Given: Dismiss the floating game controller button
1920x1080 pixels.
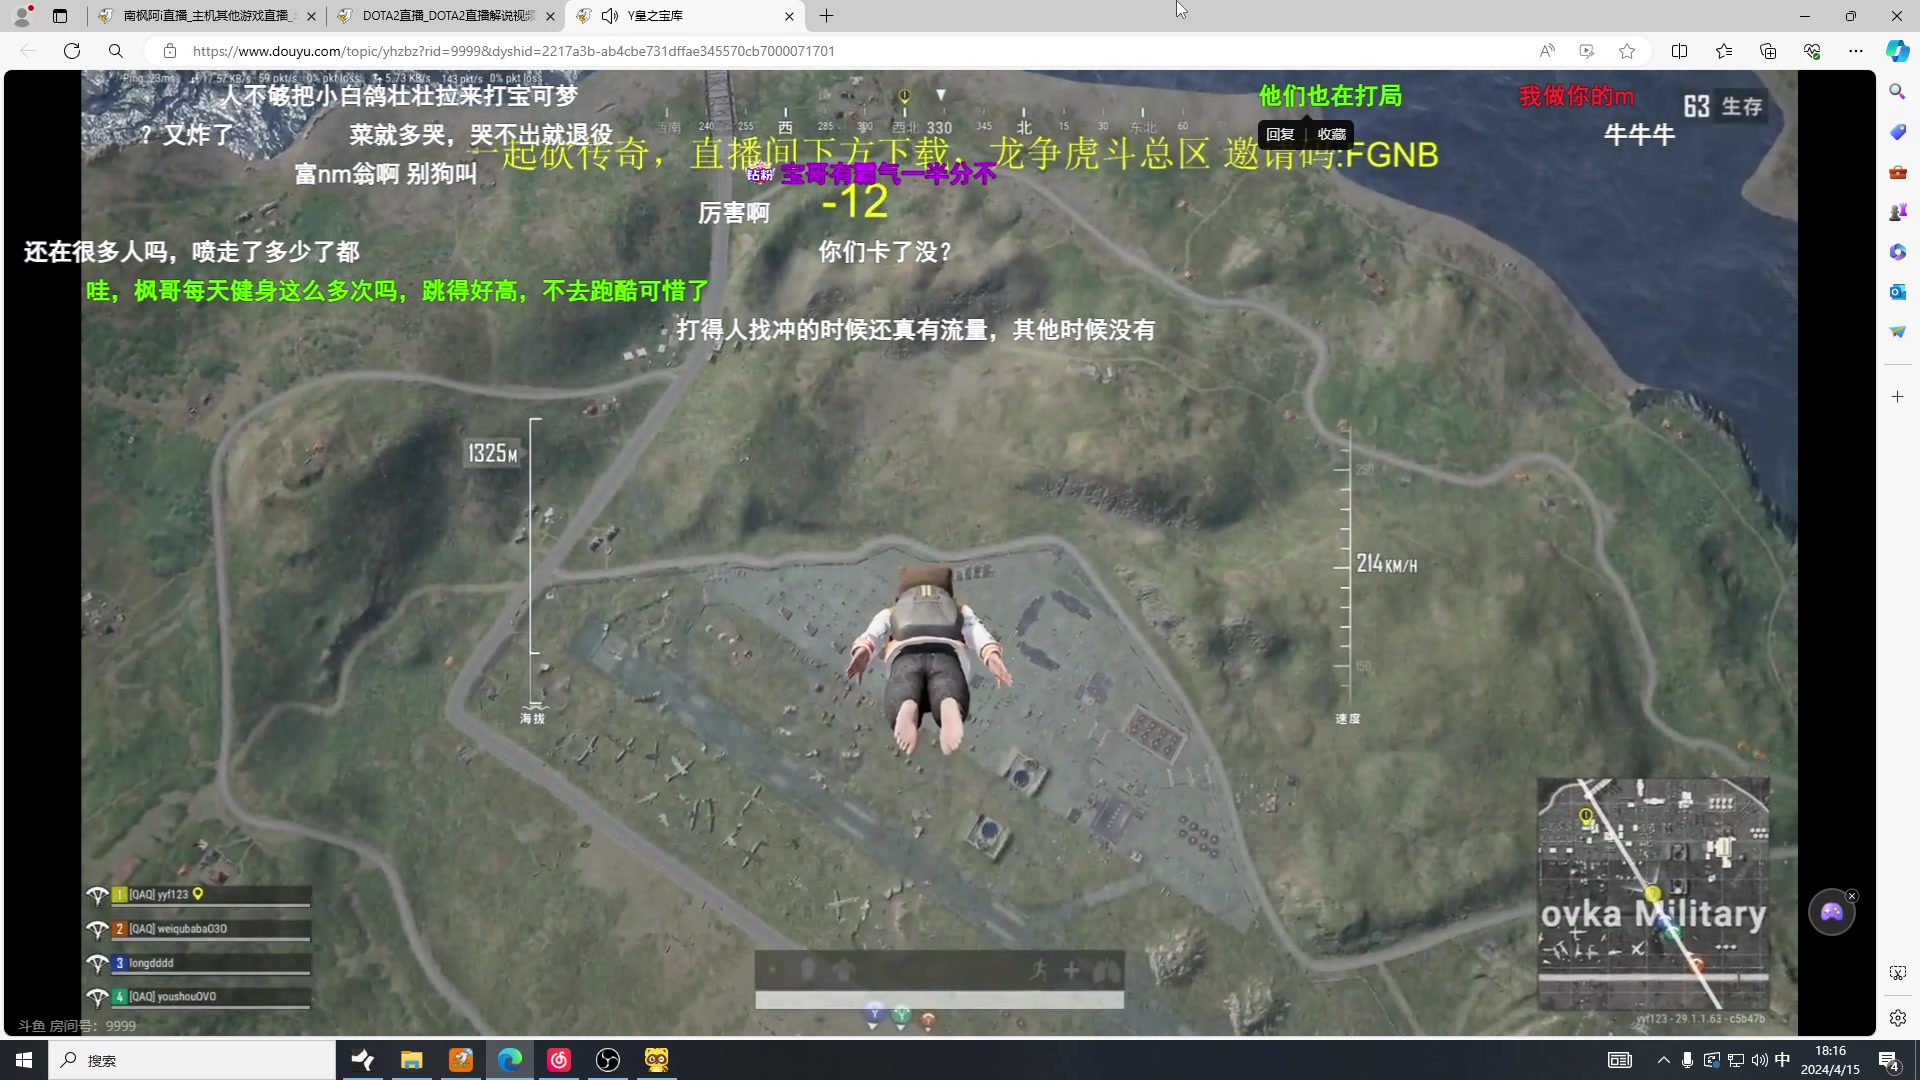Looking at the screenshot, I should click(1851, 896).
